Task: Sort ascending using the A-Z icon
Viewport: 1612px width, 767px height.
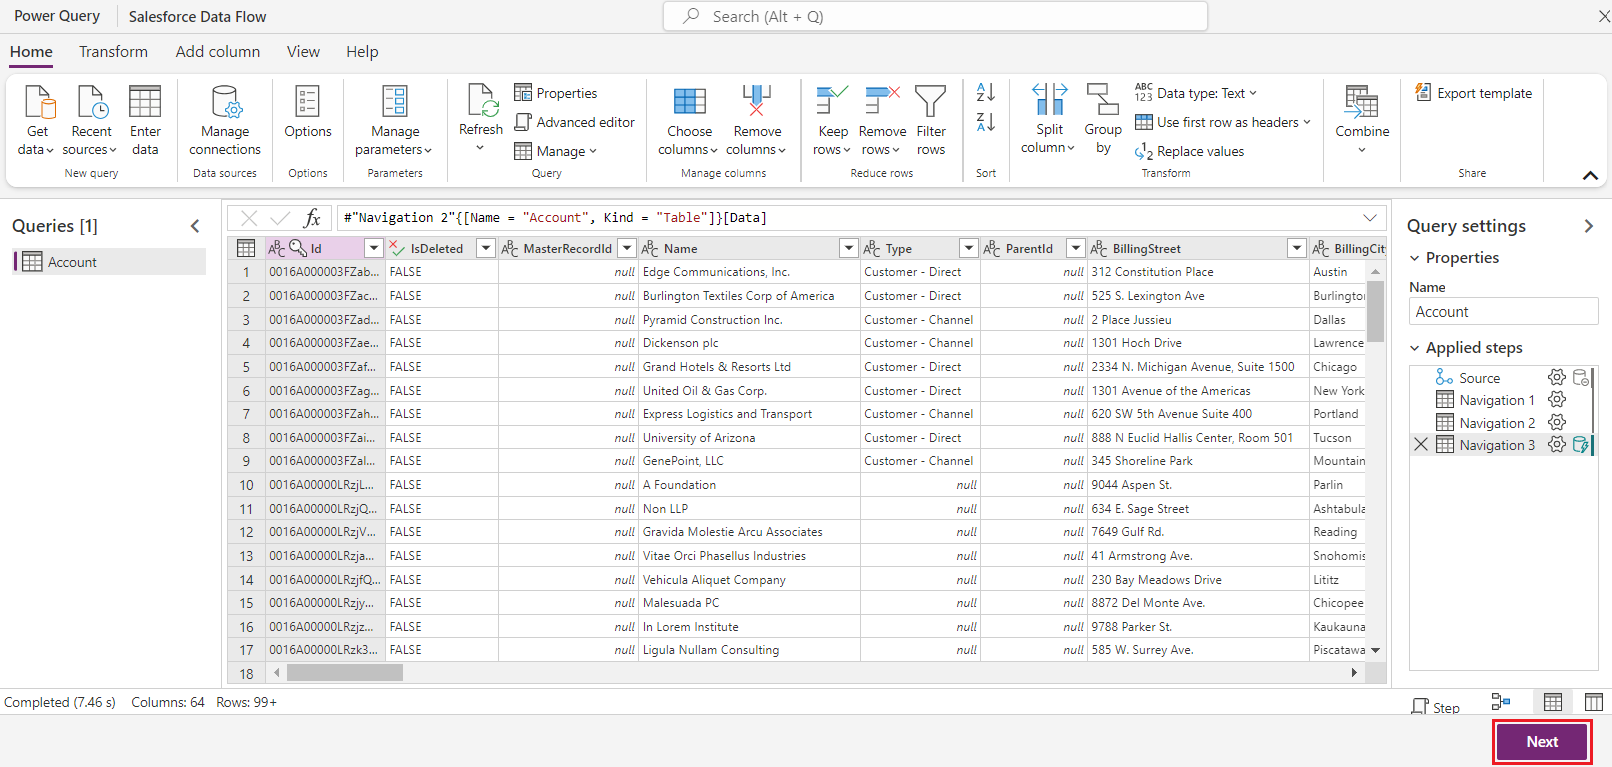Action: coord(985,92)
